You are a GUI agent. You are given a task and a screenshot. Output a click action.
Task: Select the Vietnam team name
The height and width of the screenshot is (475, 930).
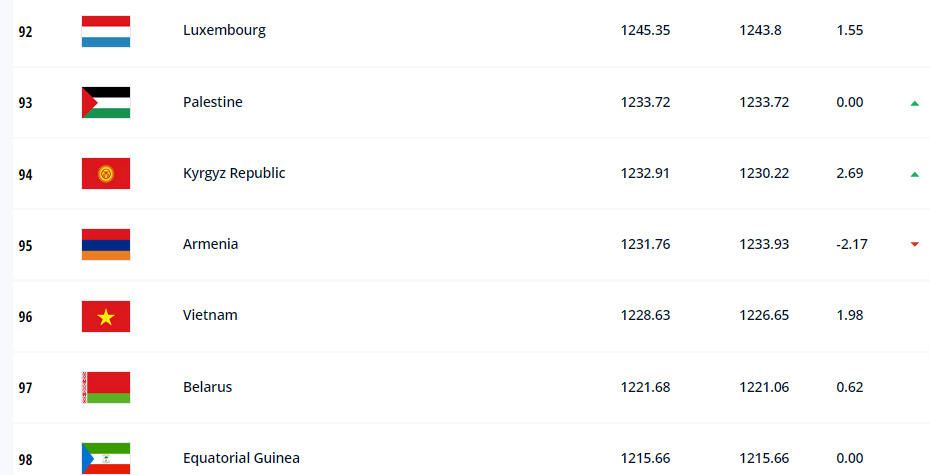[210, 315]
